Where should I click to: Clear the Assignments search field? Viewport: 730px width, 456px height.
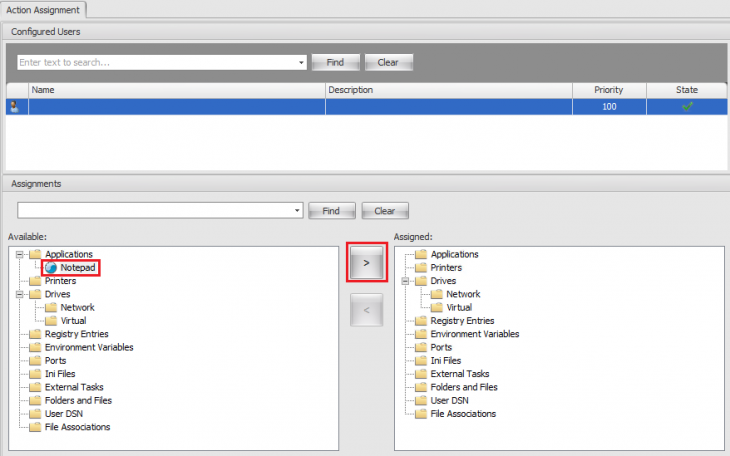tap(385, 211)
